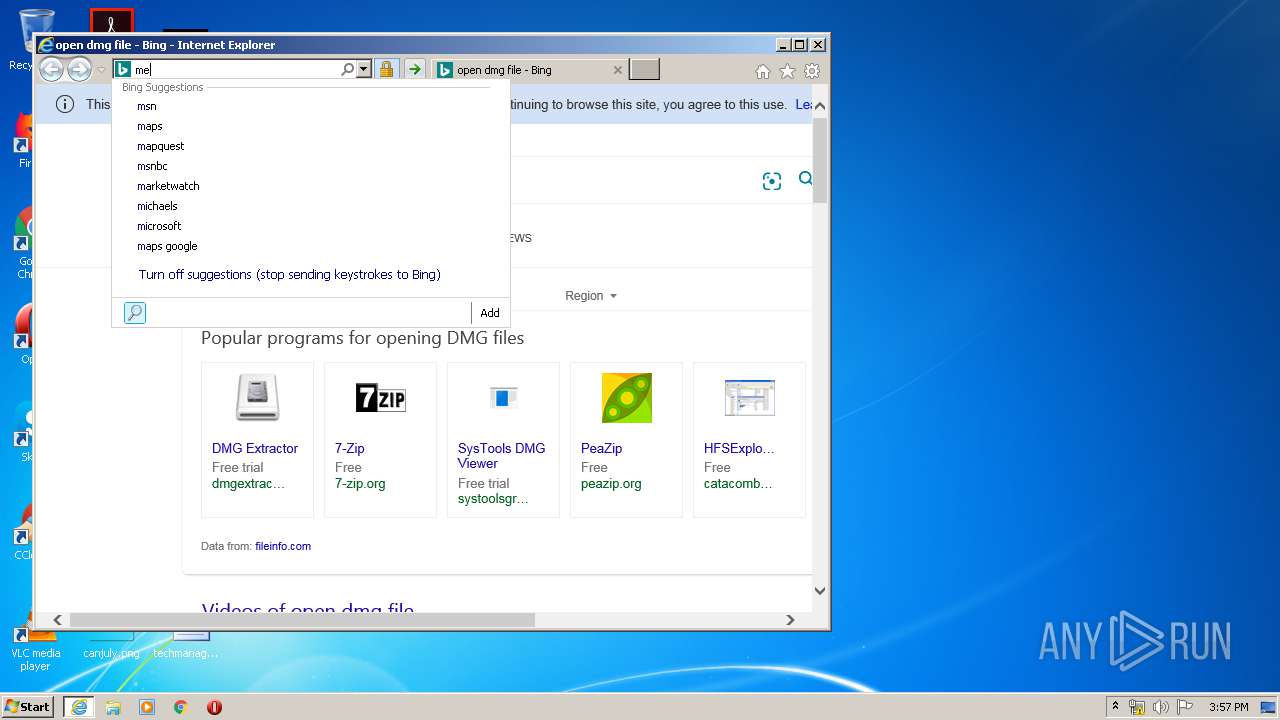
Task: Expand the Region filter dropdown
Action: pyautogui.click(x=591, y=296)
